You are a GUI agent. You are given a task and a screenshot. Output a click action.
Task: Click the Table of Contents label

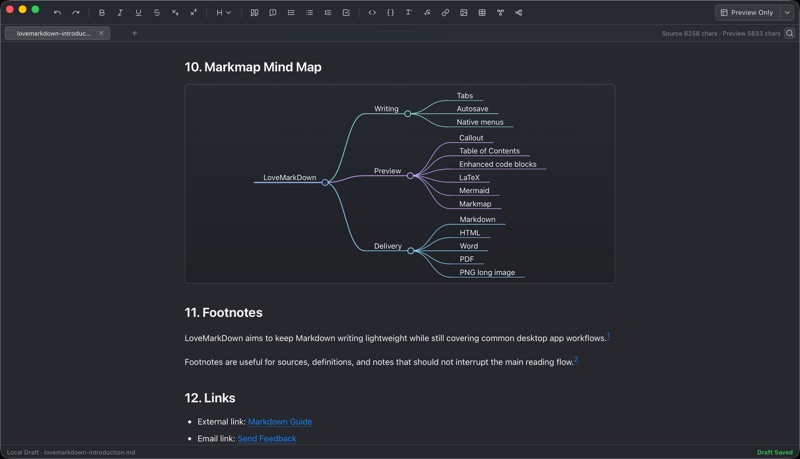click(x=489, y=151)
